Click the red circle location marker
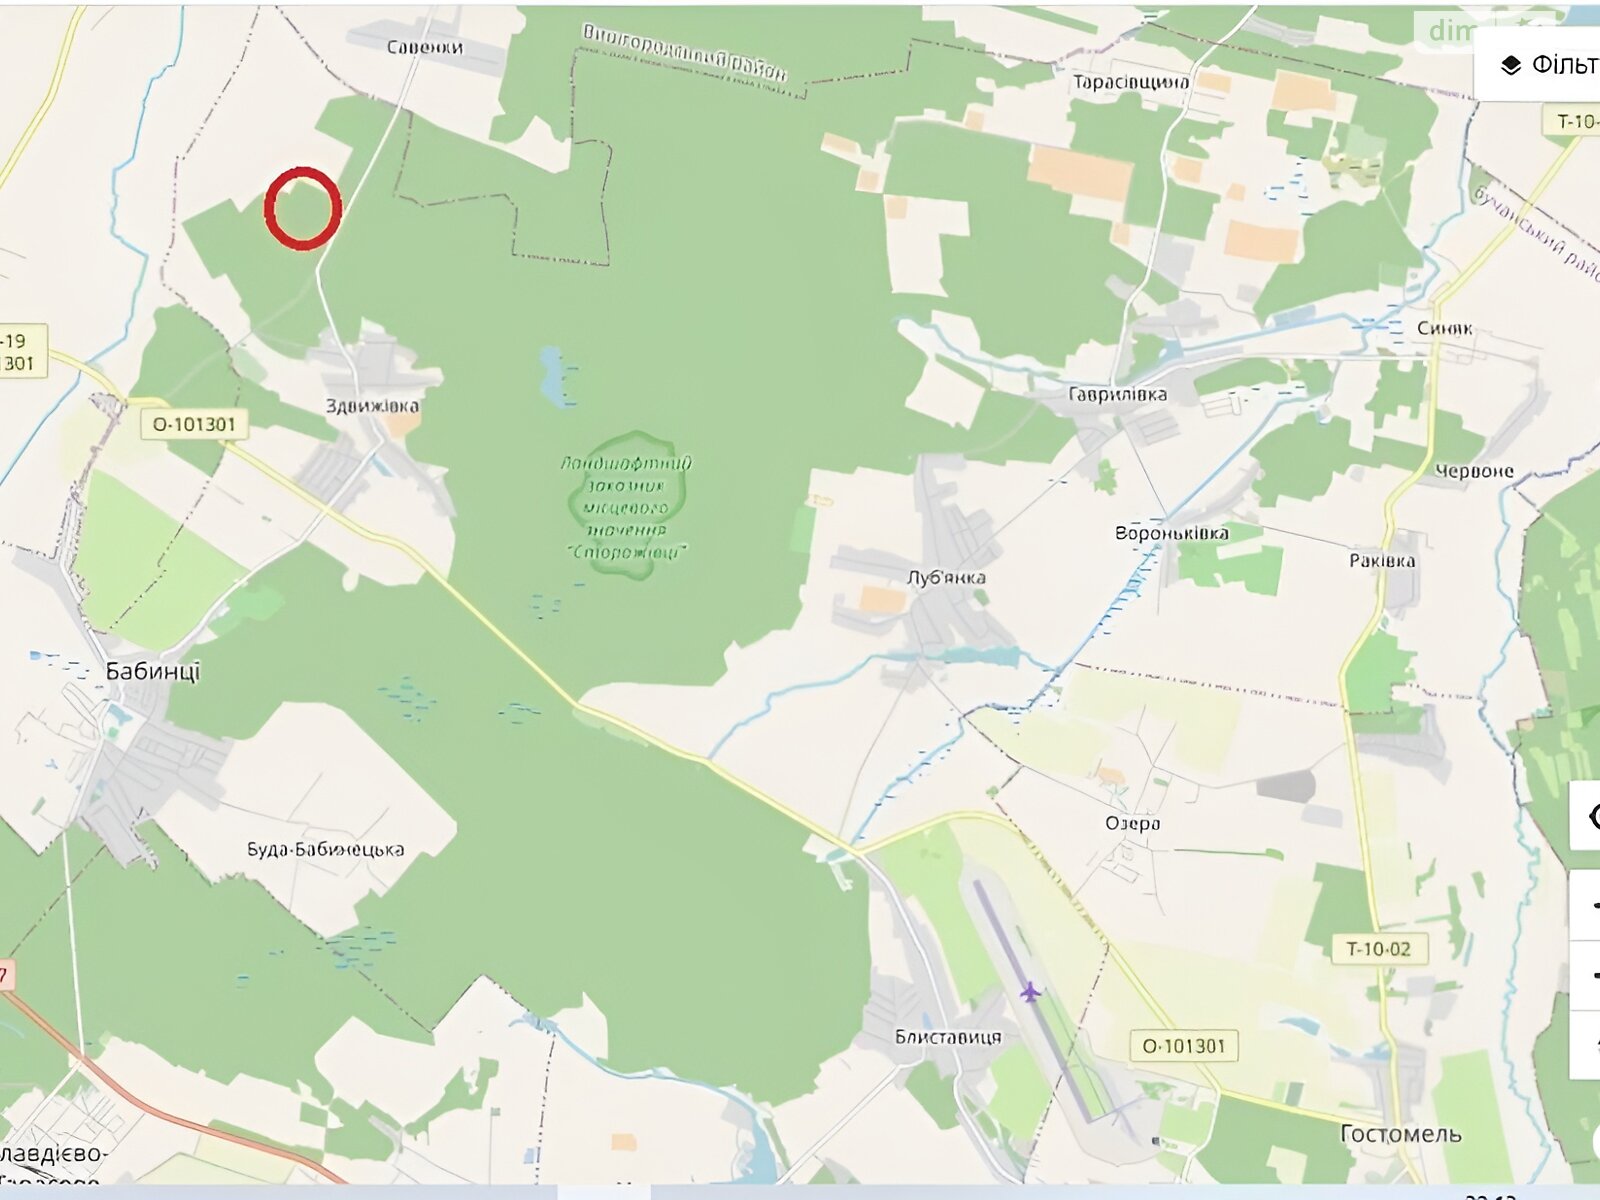 [x=303, y=208]
